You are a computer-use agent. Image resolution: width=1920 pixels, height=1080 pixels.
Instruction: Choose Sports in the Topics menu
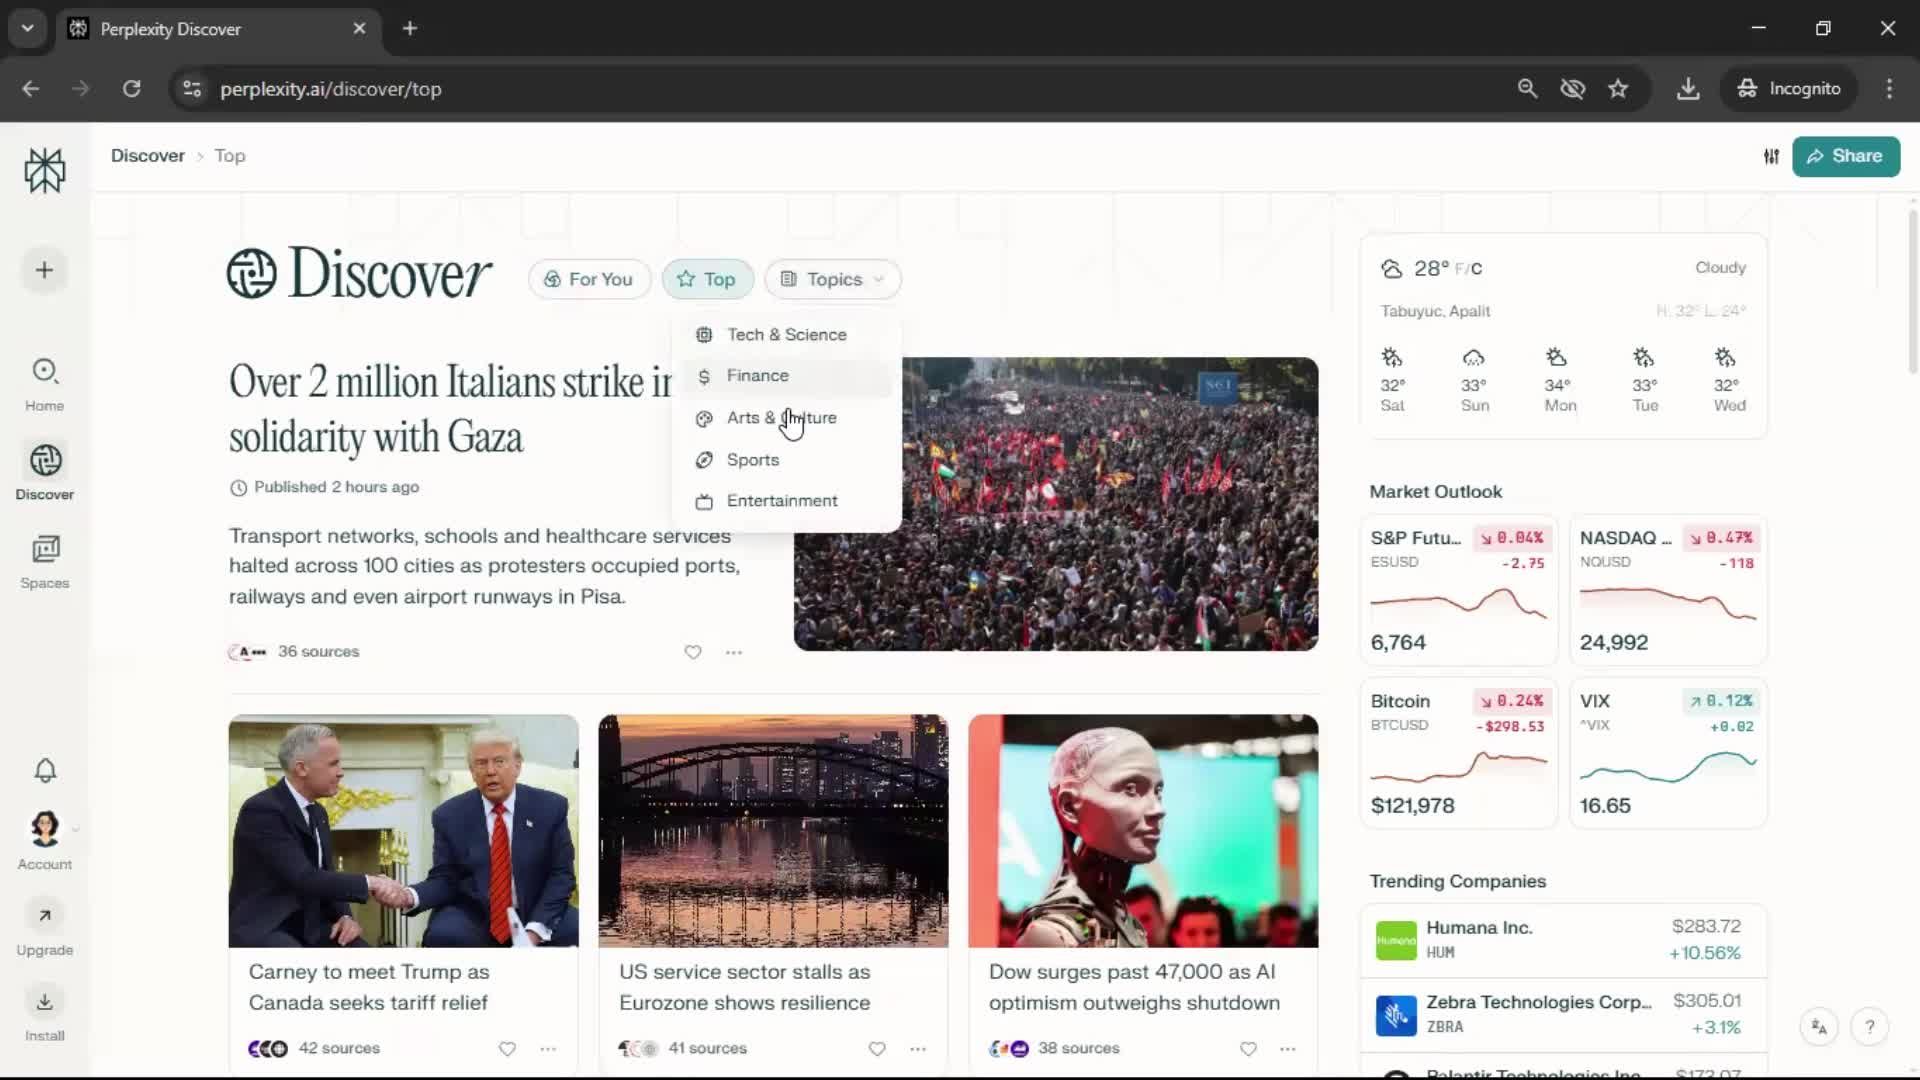752,460
